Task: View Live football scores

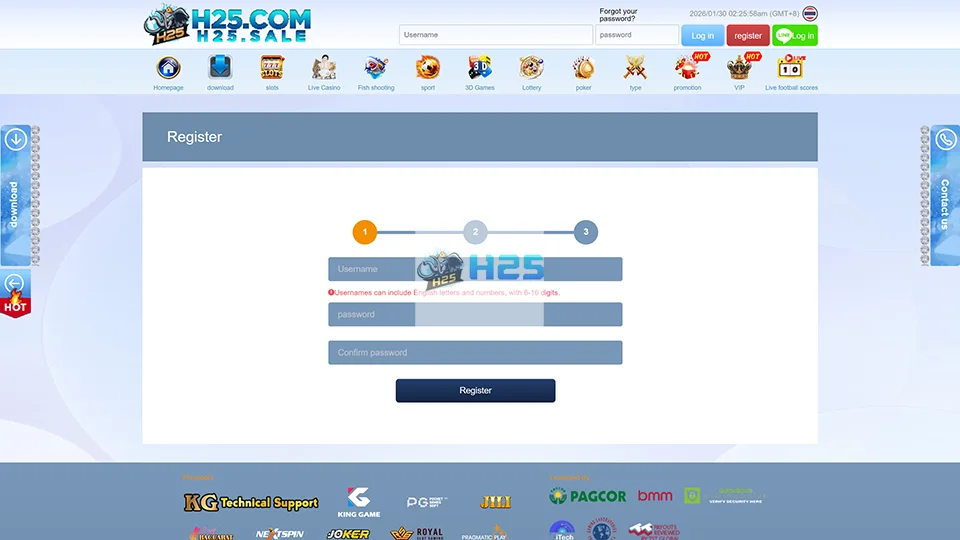Action: tap(791, 68)
